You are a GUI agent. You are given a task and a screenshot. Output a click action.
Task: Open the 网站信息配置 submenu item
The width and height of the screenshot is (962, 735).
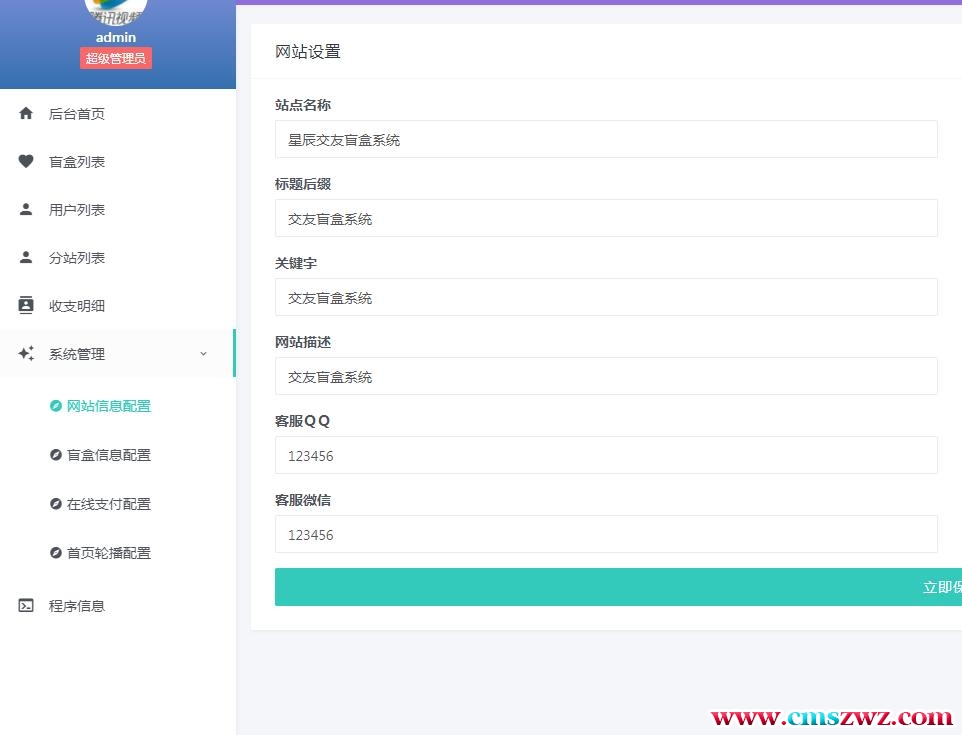tap(108, 406)
